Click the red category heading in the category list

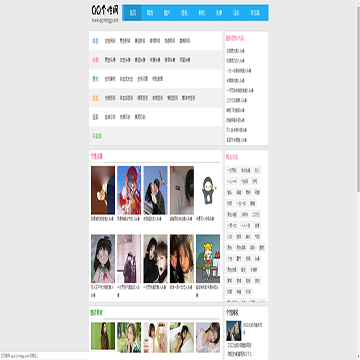(95, 60)
